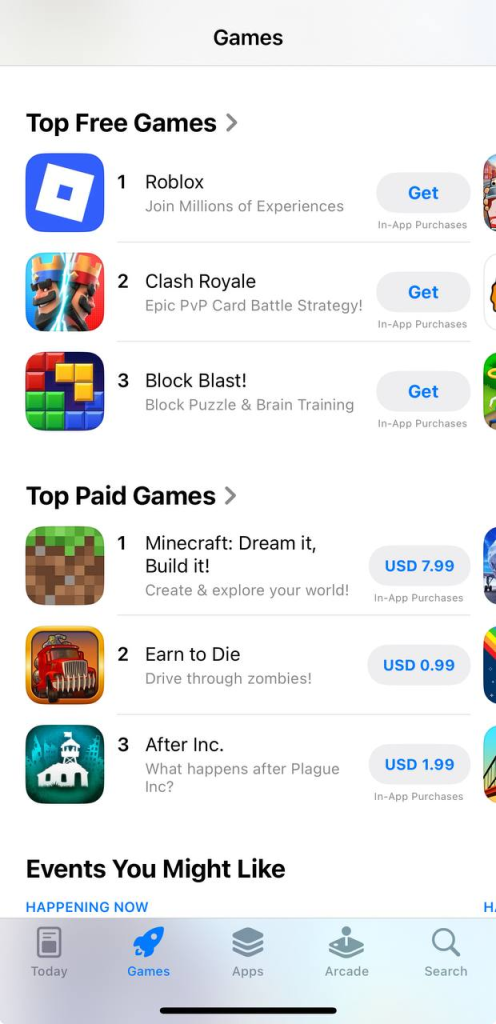Buy Minecraft for USD 7.99
Viewport: 496px width, 1024px height.
419,566
